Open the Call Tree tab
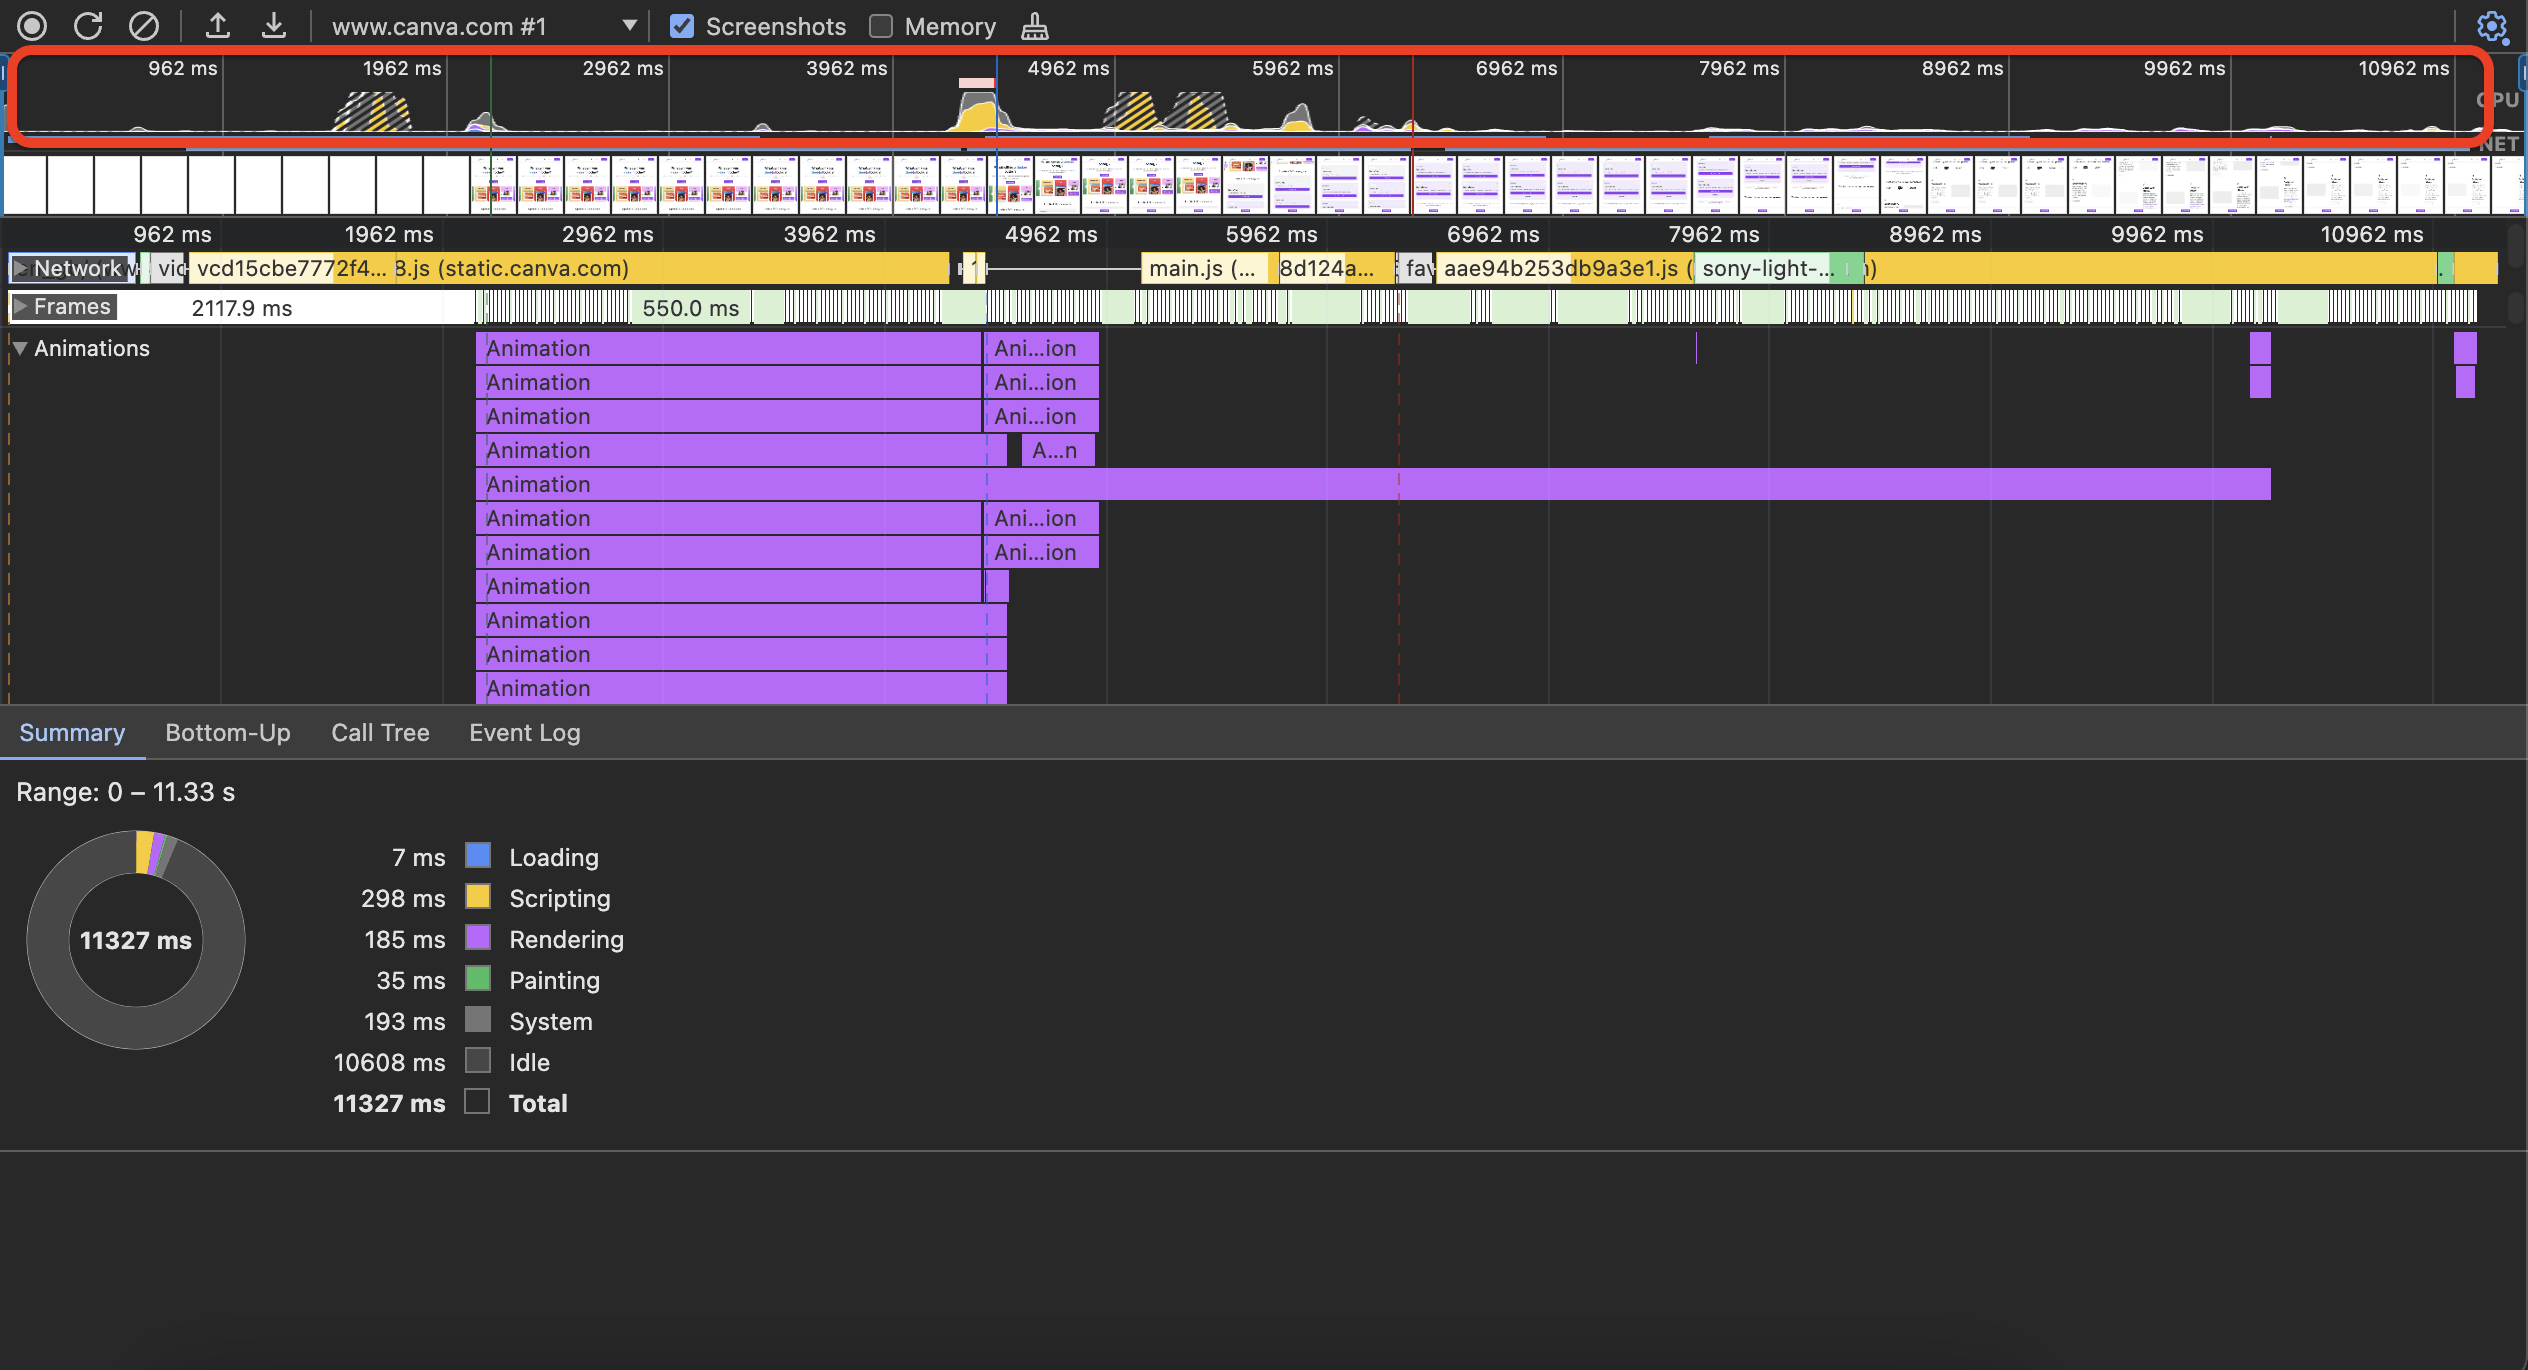Viewport: 2528px width, 1370px height. click(380, 732)
